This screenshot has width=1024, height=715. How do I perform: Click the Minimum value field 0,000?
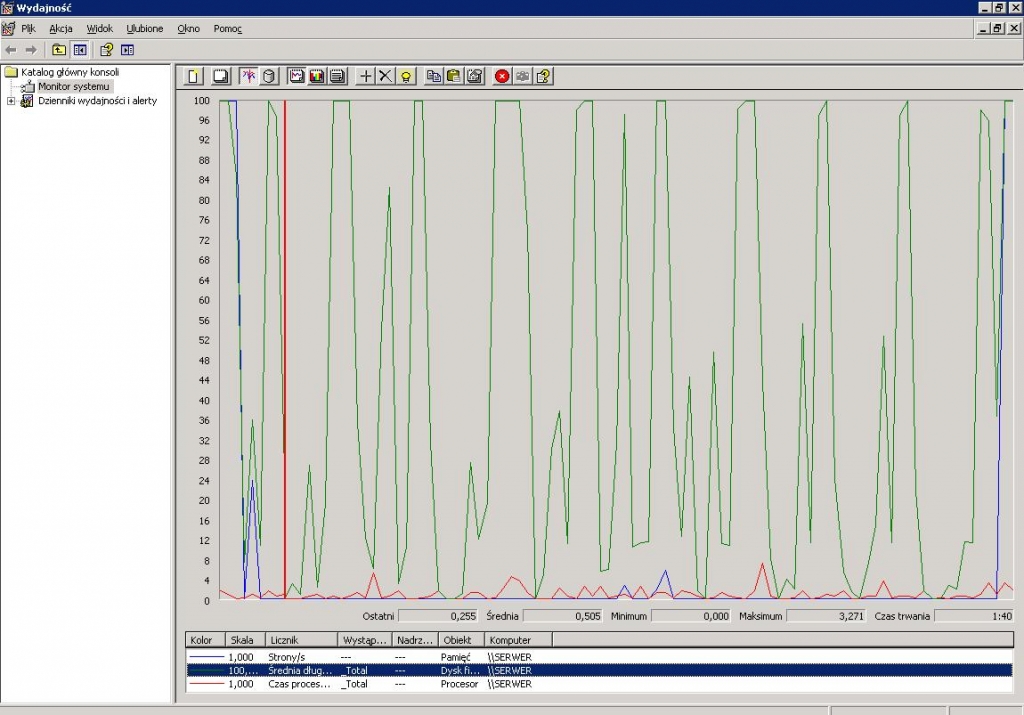[691, 616]
